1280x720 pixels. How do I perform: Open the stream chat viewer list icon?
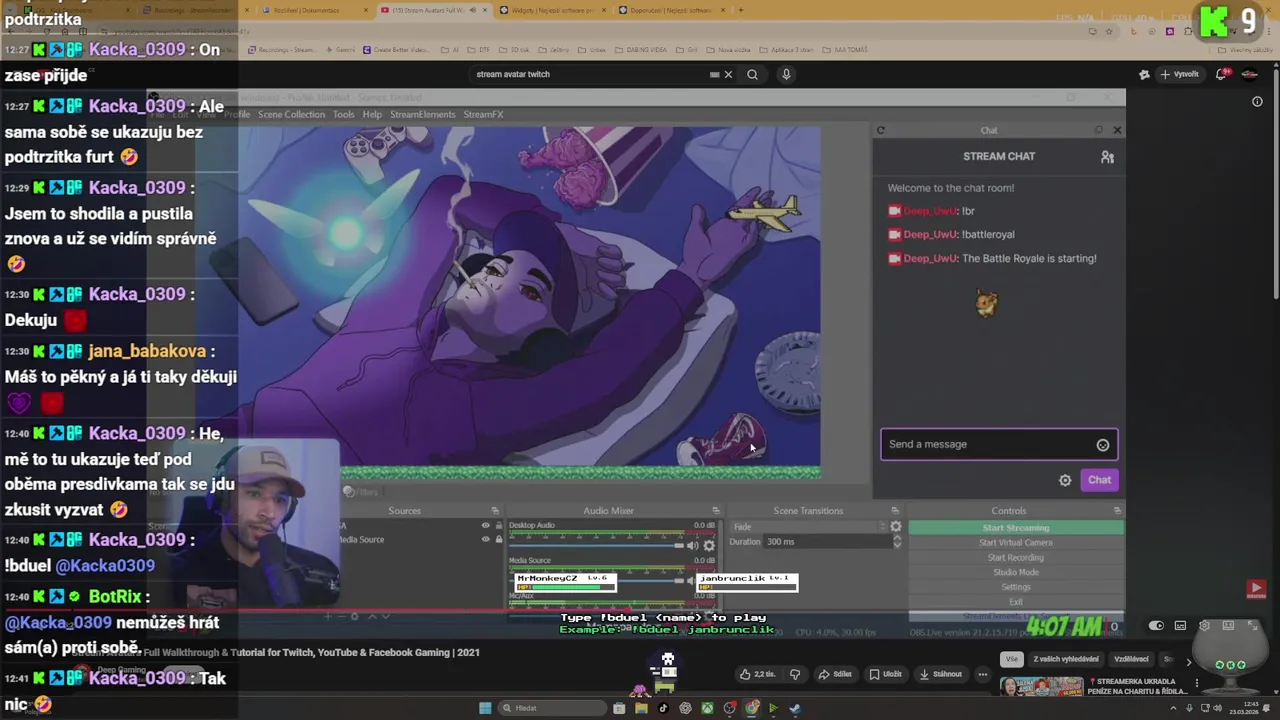pyautogui.click(x=1107, y=157)
